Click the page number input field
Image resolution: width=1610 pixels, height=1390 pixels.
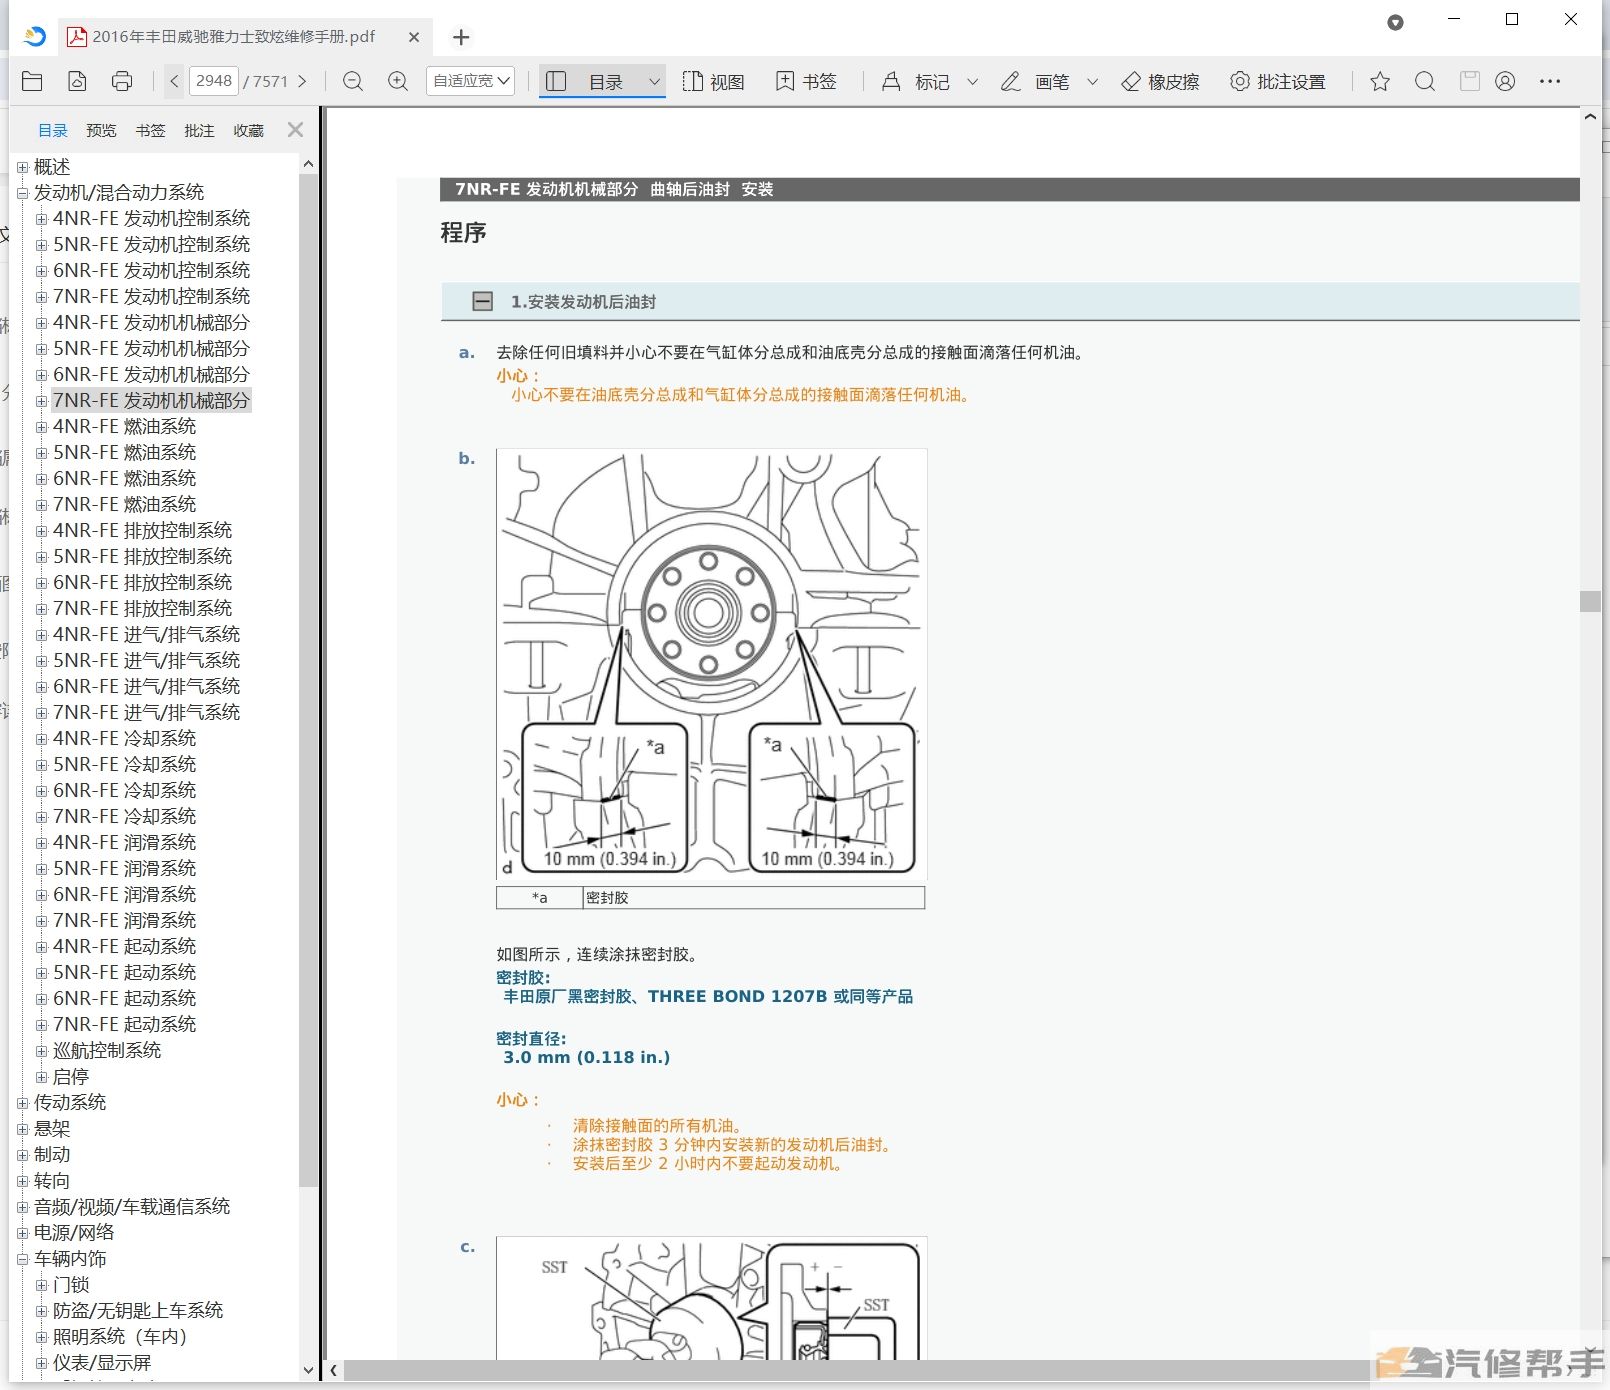(x=213, y=81)
